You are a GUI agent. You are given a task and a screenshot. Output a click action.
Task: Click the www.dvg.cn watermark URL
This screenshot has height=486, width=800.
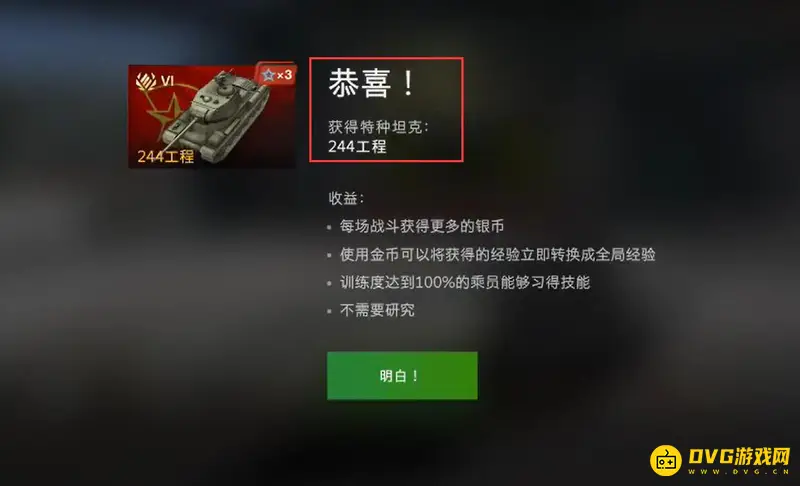click(x=739, y=472)
